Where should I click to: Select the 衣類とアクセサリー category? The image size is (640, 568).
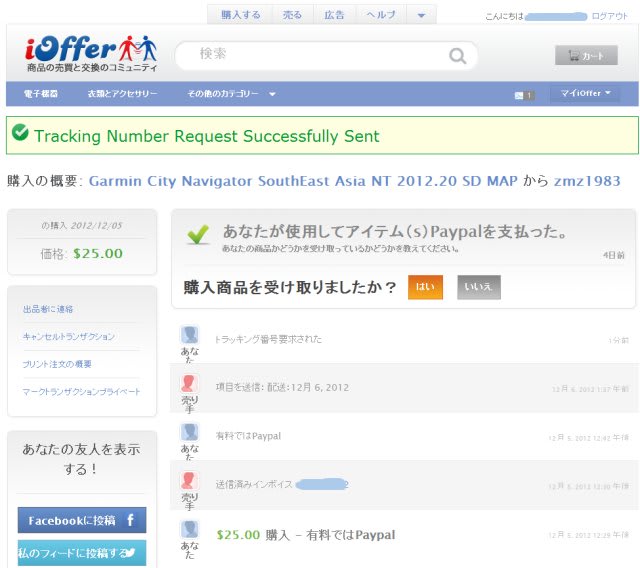click(122, 94)
